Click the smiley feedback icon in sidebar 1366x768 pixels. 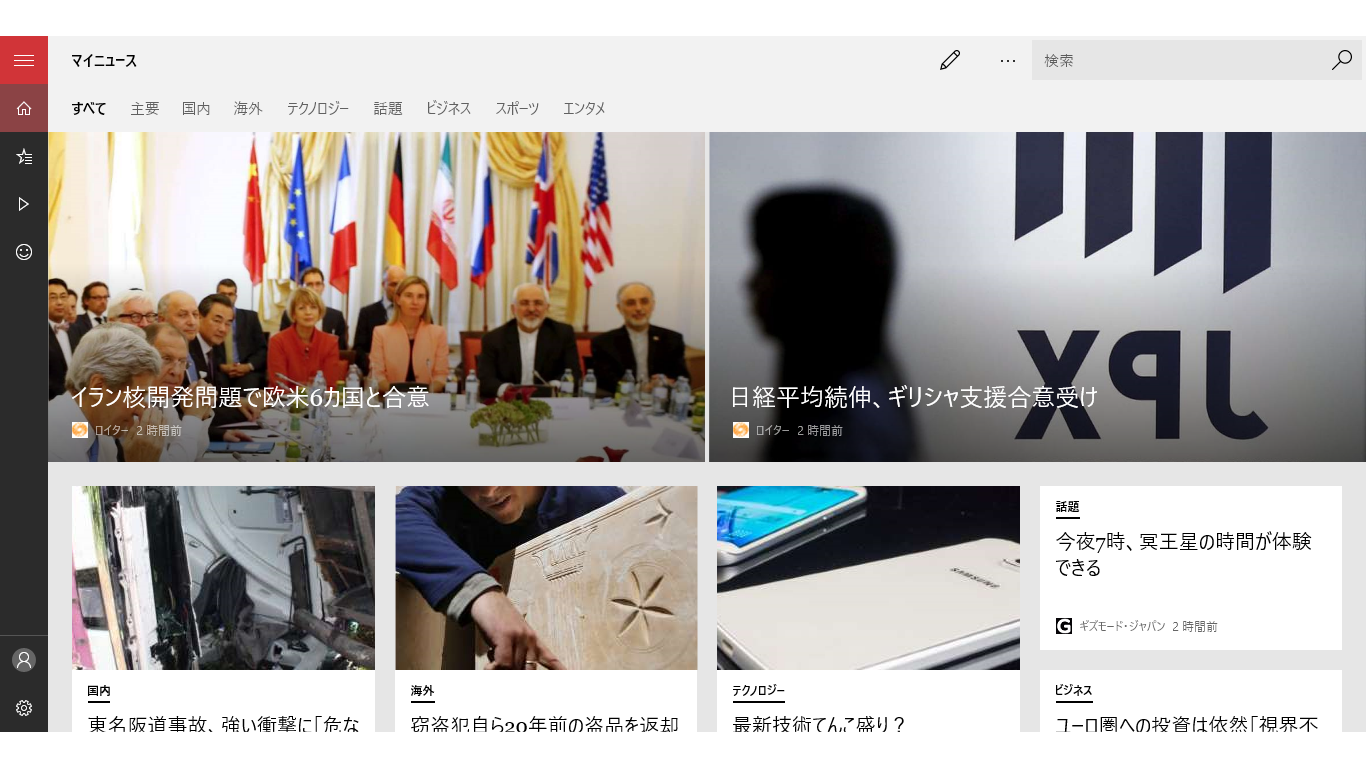pos(24,252)
